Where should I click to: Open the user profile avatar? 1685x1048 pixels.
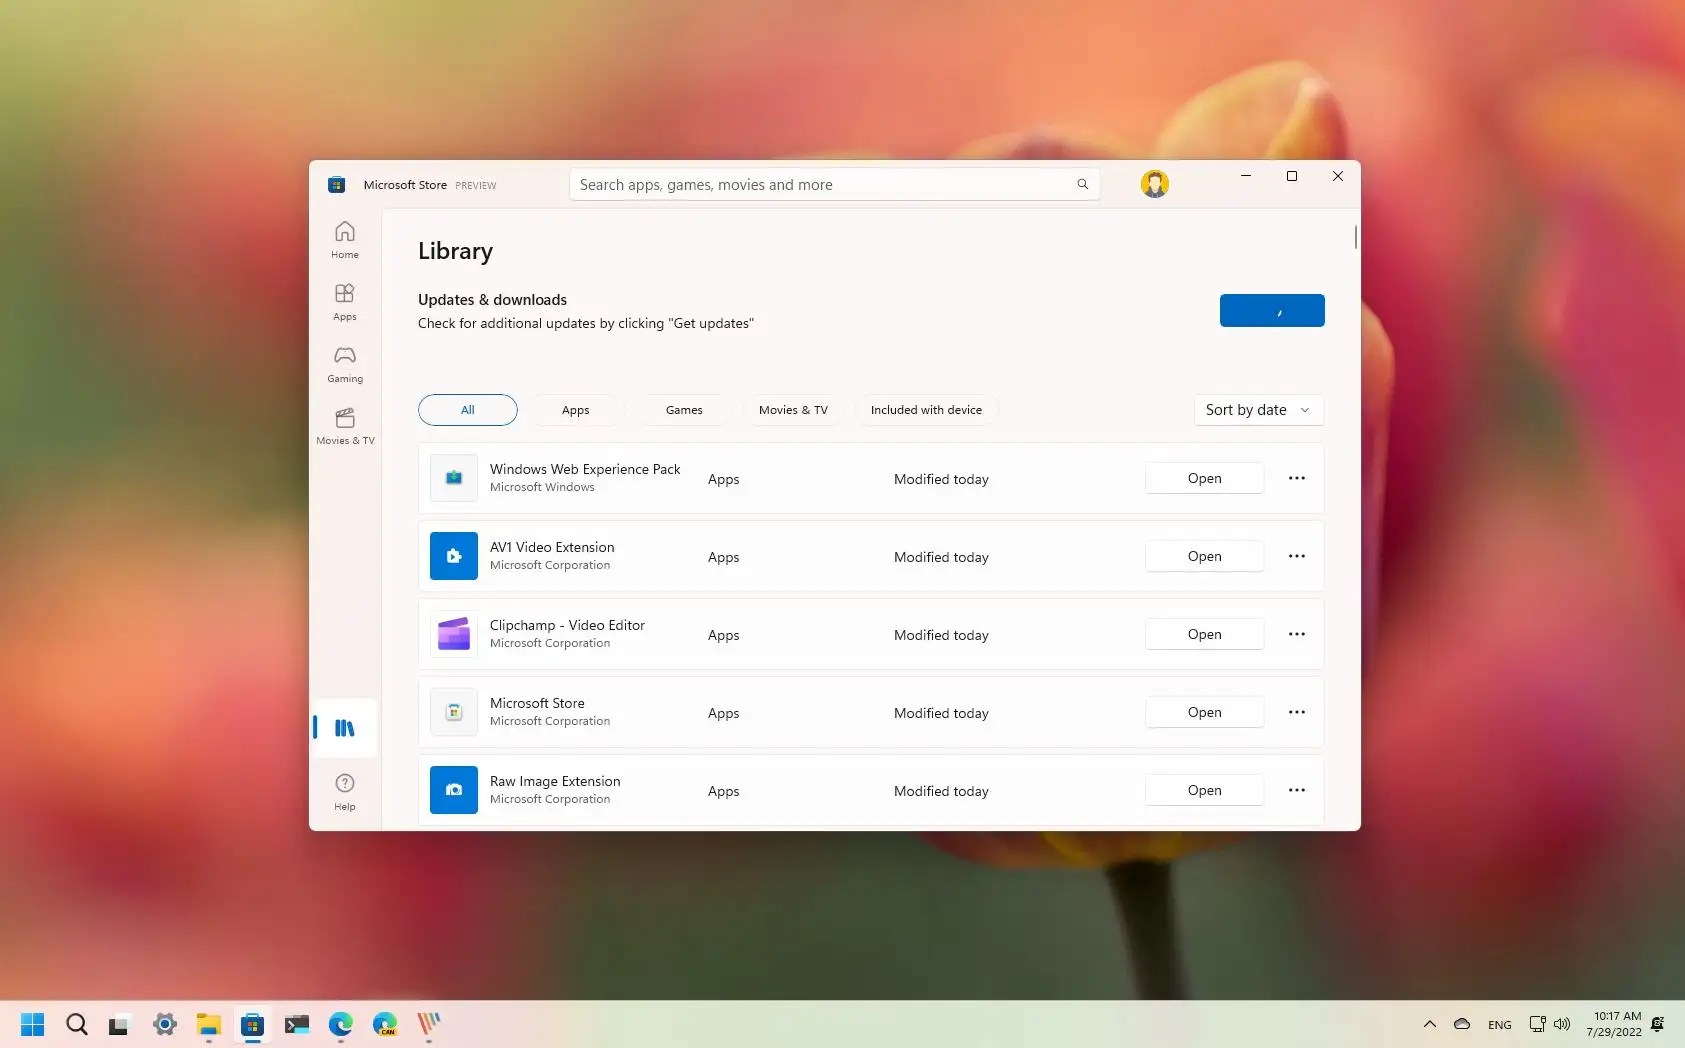pos(1155,184)
